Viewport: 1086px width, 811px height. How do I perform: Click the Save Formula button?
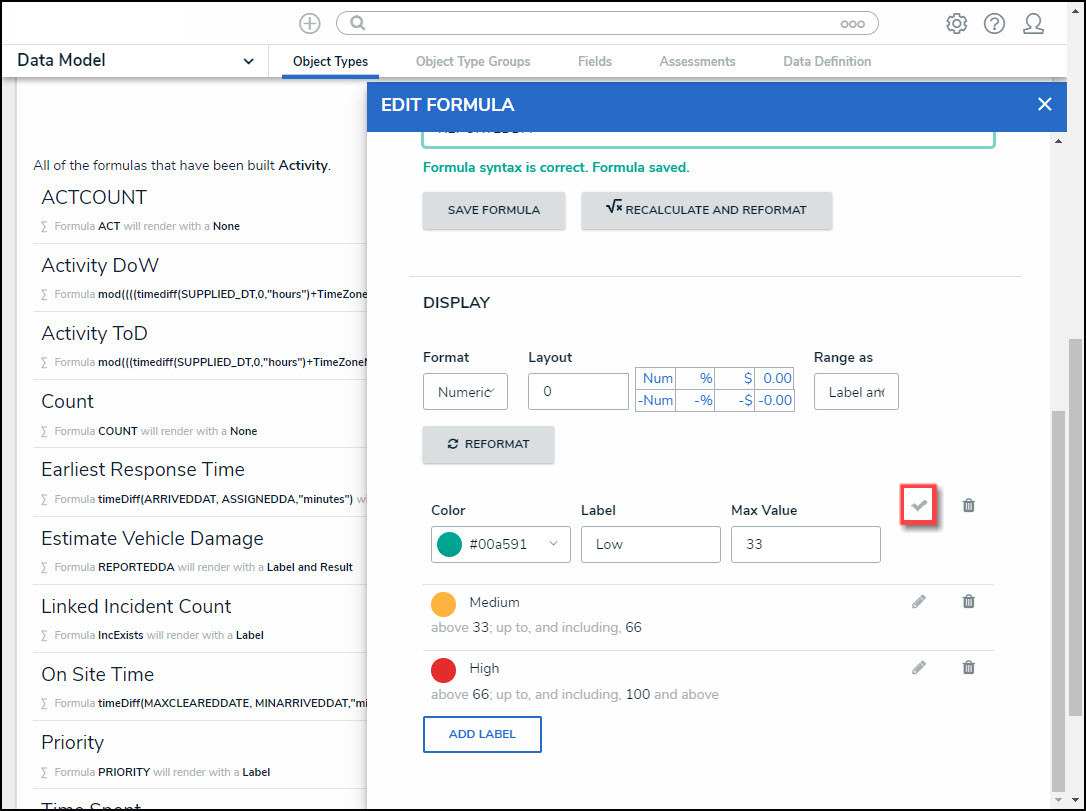(x=493, y=210)
